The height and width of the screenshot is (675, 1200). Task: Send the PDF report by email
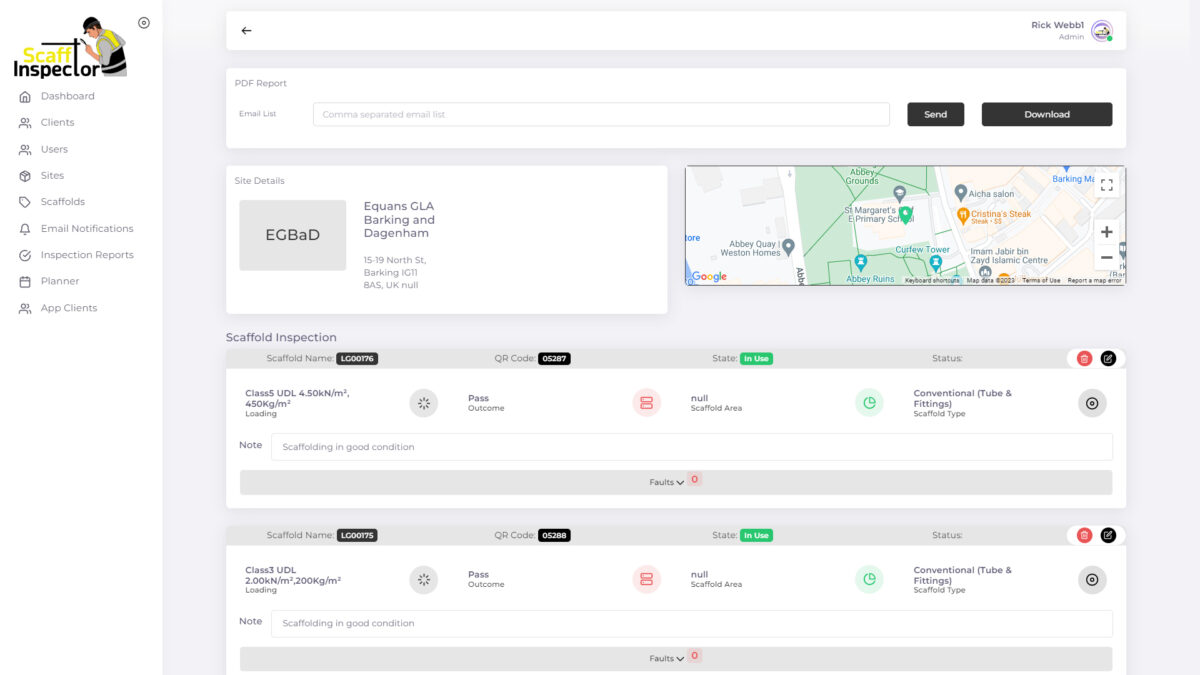click(935, 114)
